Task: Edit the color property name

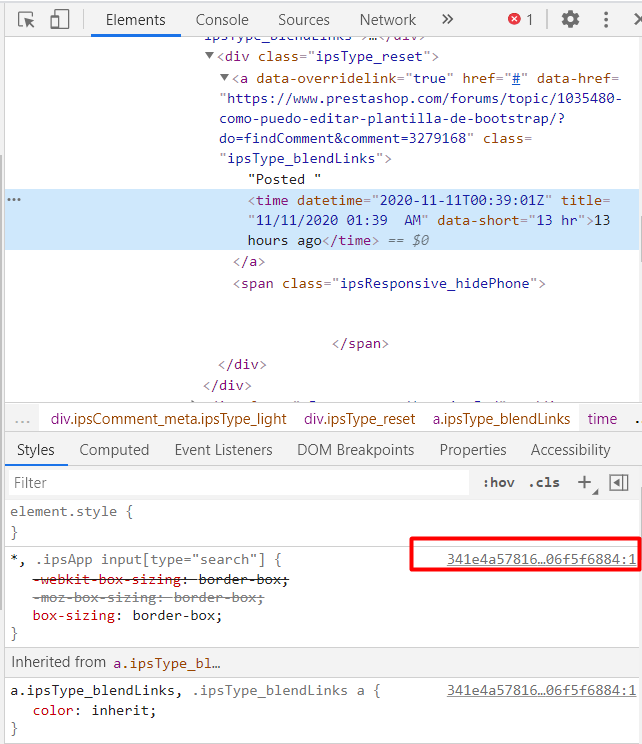Action: point(53,710)
